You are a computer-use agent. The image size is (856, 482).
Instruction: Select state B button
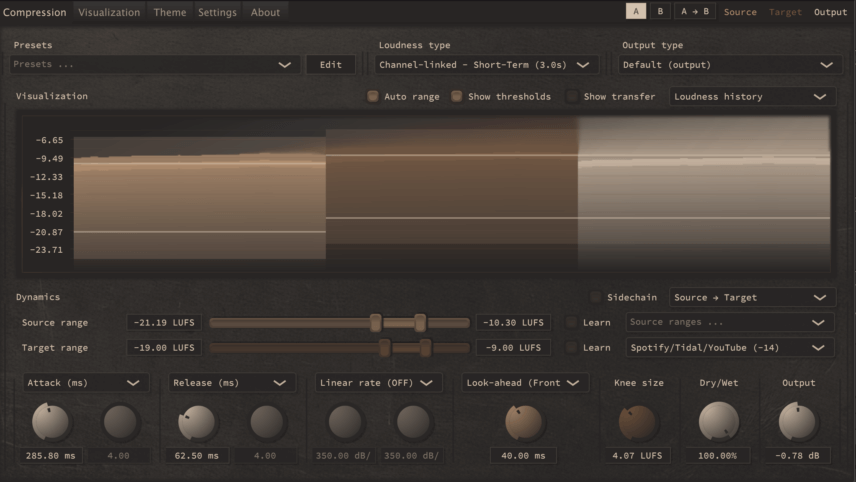pos(660,11)
